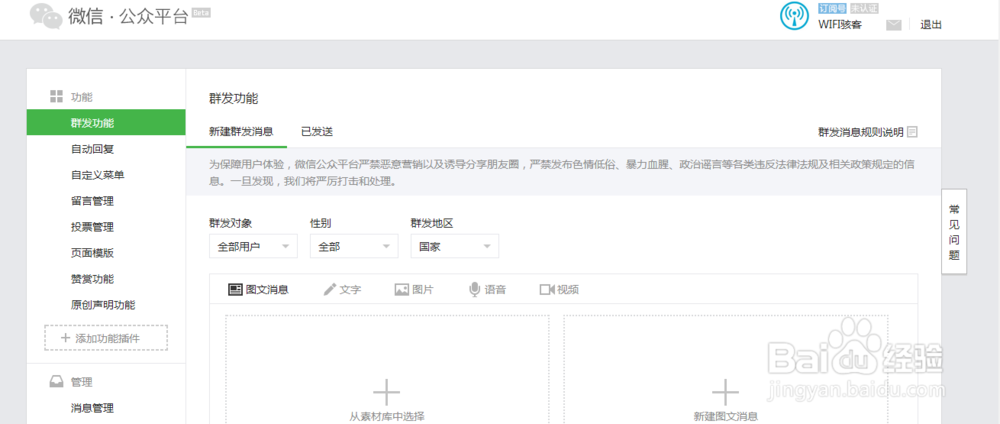Click the 订阅号 badge
Viewport: 1000px width, 424px height.
(832, 8)
